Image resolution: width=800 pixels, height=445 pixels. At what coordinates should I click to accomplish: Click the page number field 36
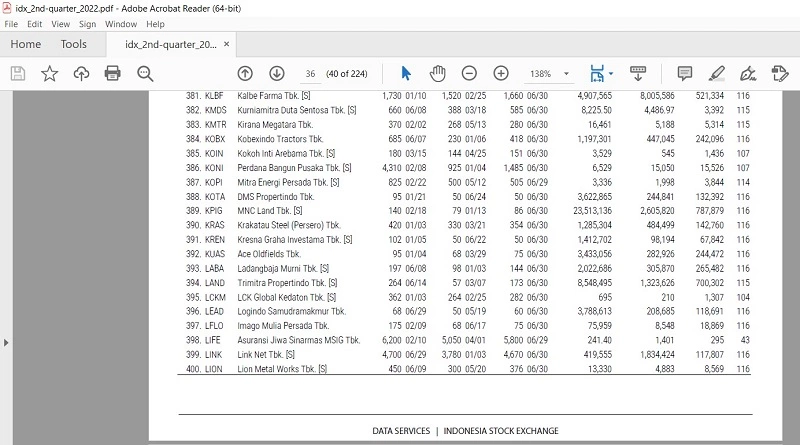[x=310, y=73]
